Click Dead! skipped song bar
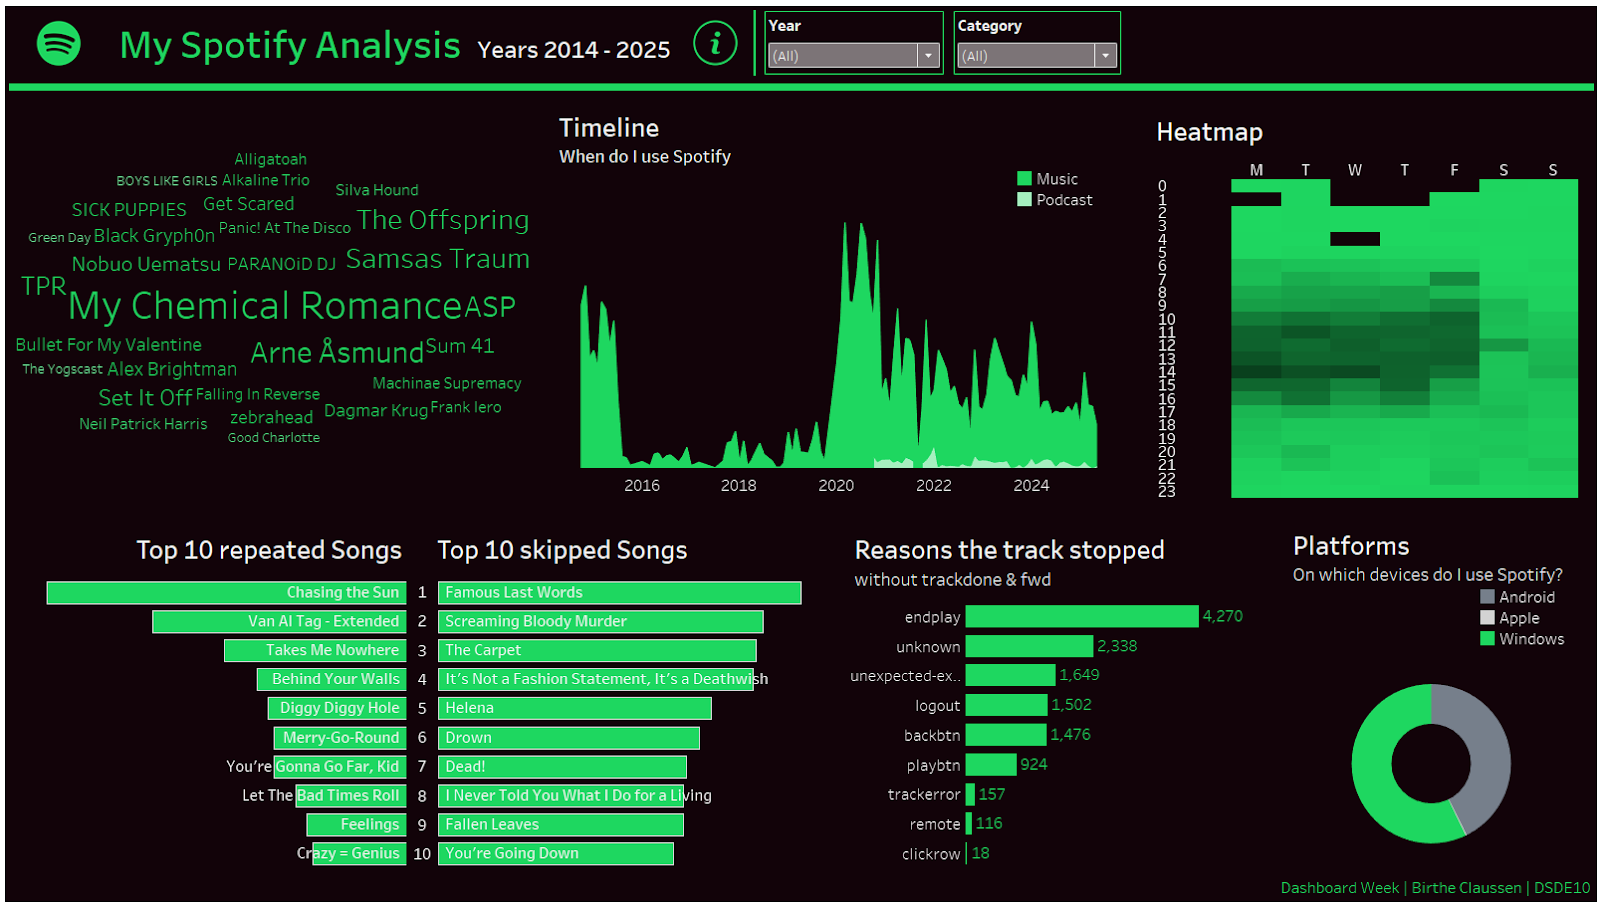This screenshot has height=906, width=1600. point(563,767)
